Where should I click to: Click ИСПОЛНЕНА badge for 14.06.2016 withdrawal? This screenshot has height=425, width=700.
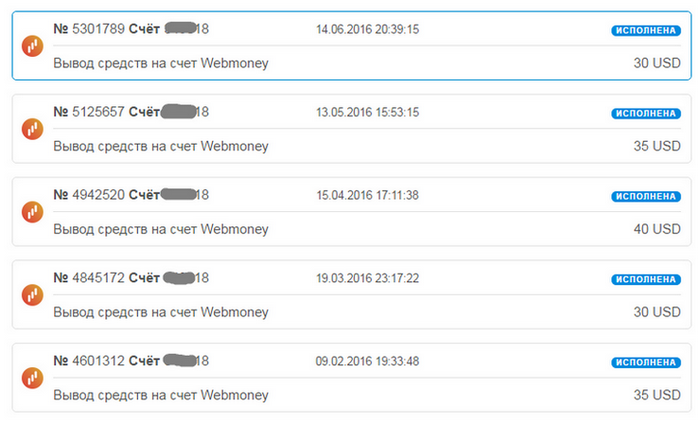[646, 30]
